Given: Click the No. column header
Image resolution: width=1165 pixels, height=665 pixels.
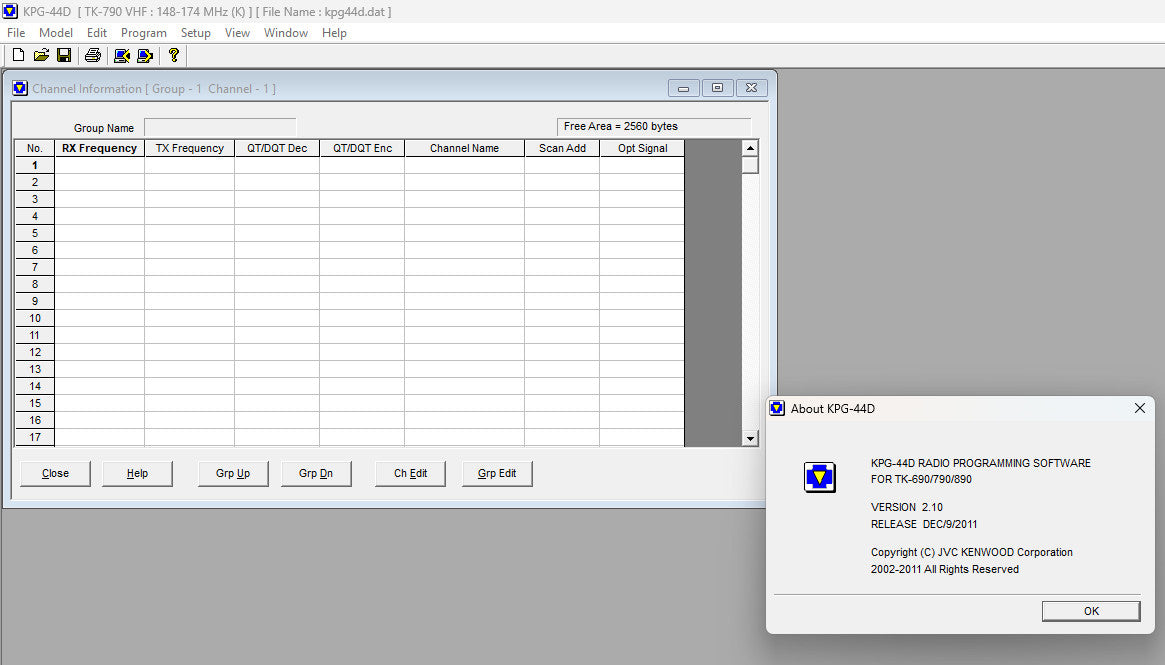Looking at the screenshot, I should point(35,148).
